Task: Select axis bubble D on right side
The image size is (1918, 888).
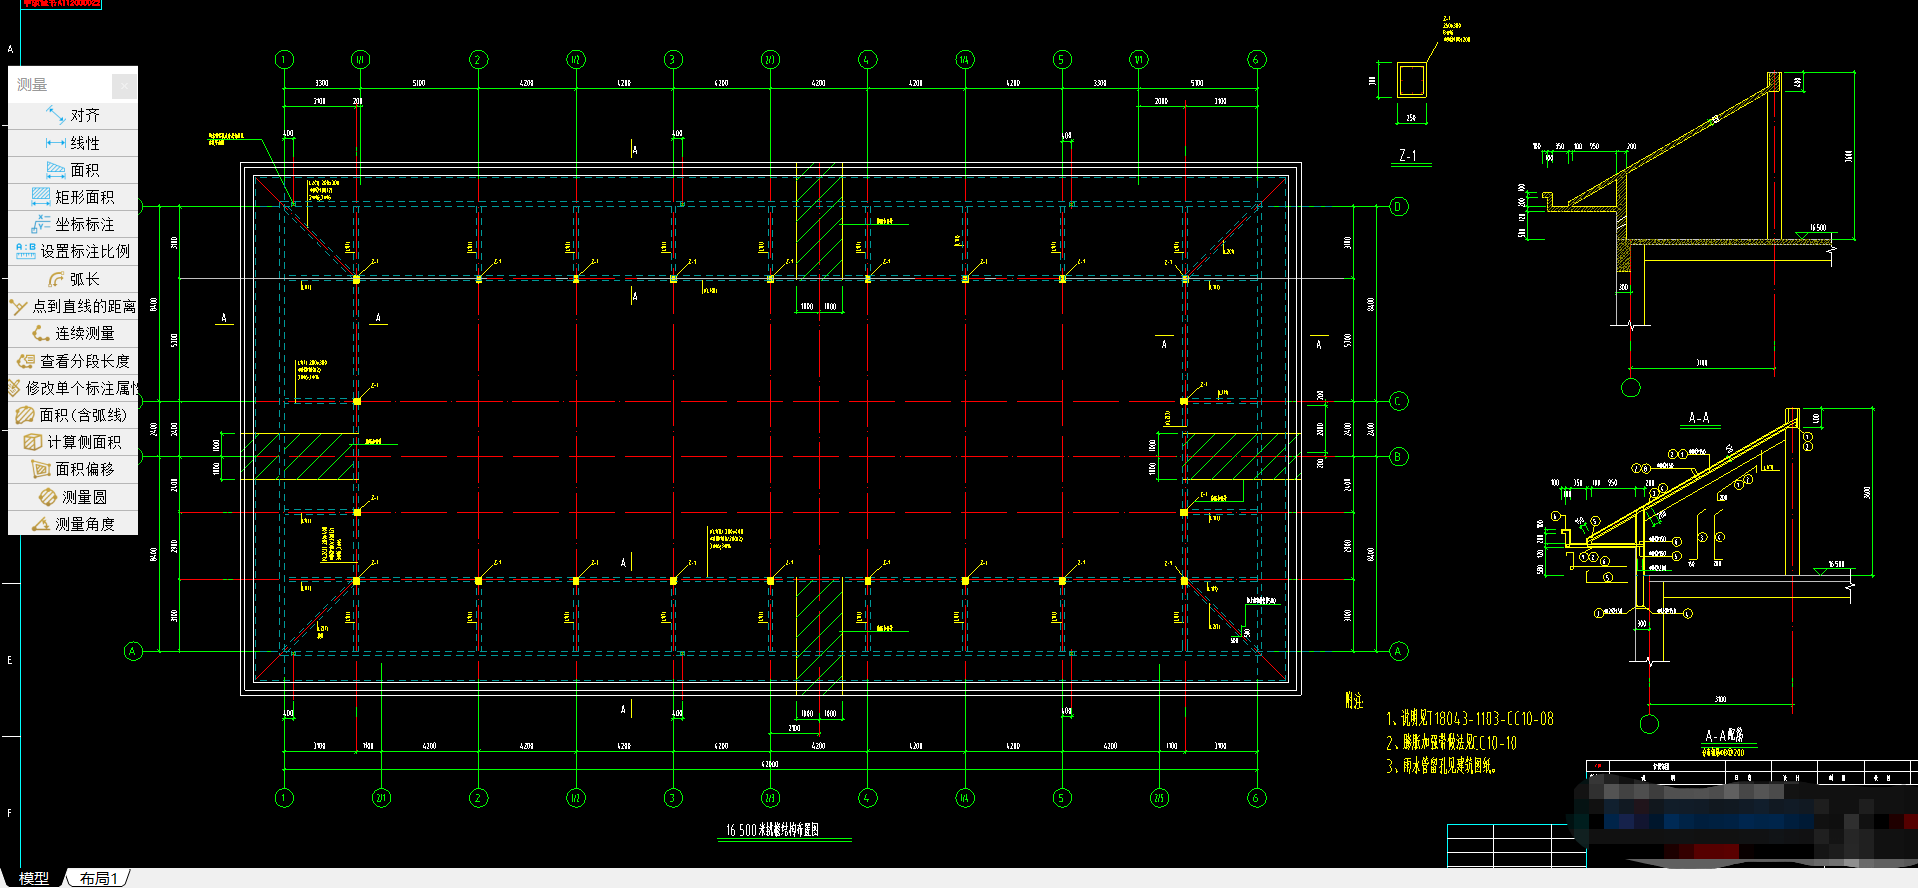Action: pos(1399,207)
